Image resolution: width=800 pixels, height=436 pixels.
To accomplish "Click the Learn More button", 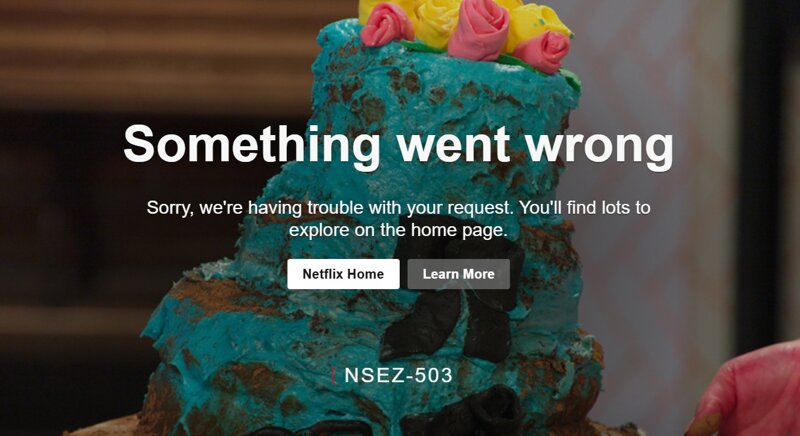I will pyautogui.click(x=458, y=274).
